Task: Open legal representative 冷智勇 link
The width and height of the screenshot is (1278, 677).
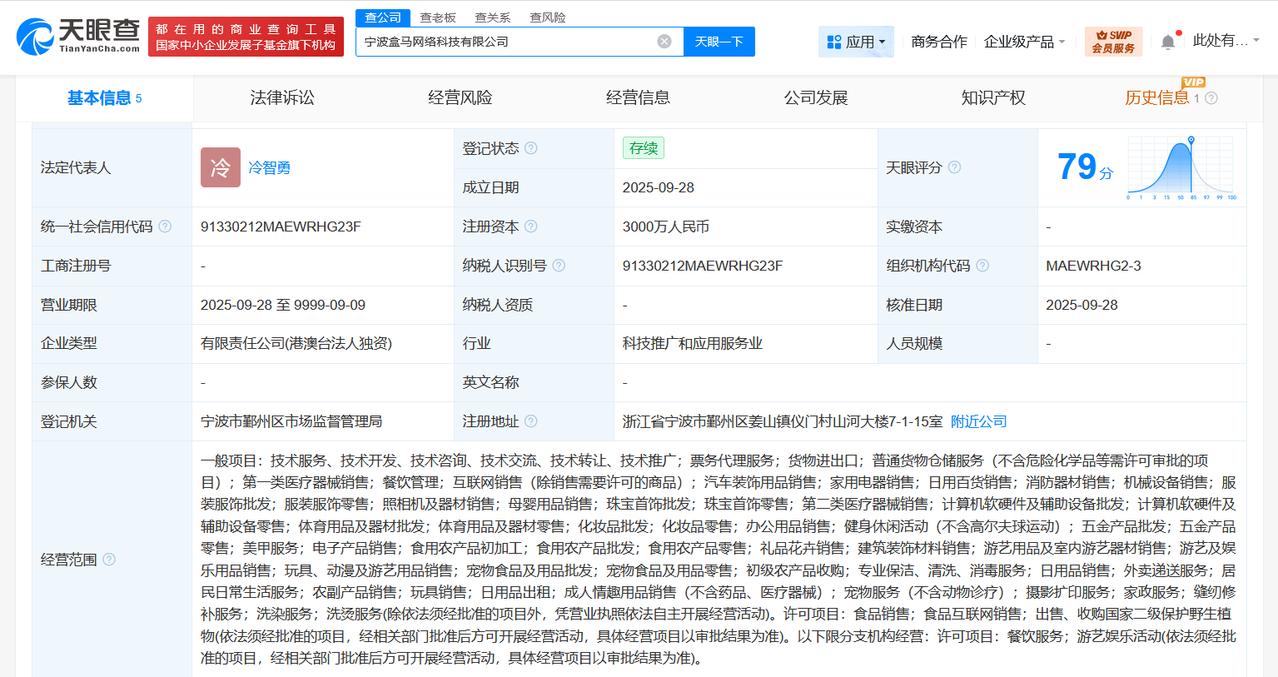Action: coord(269,168)
